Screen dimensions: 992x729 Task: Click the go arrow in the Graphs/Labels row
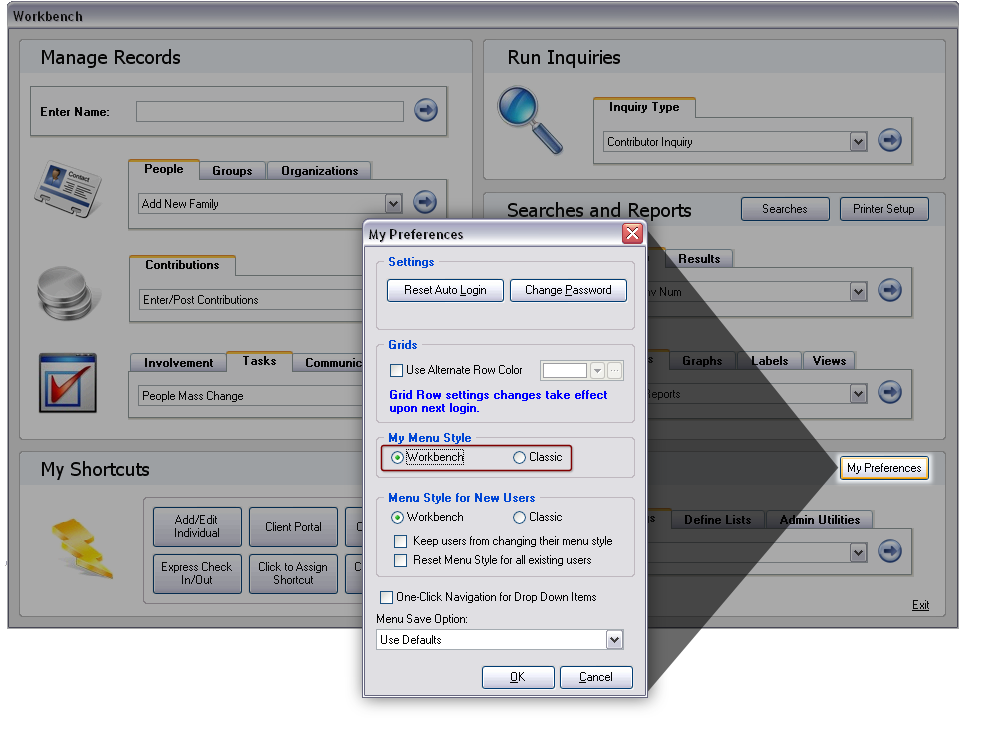[890, 392]
